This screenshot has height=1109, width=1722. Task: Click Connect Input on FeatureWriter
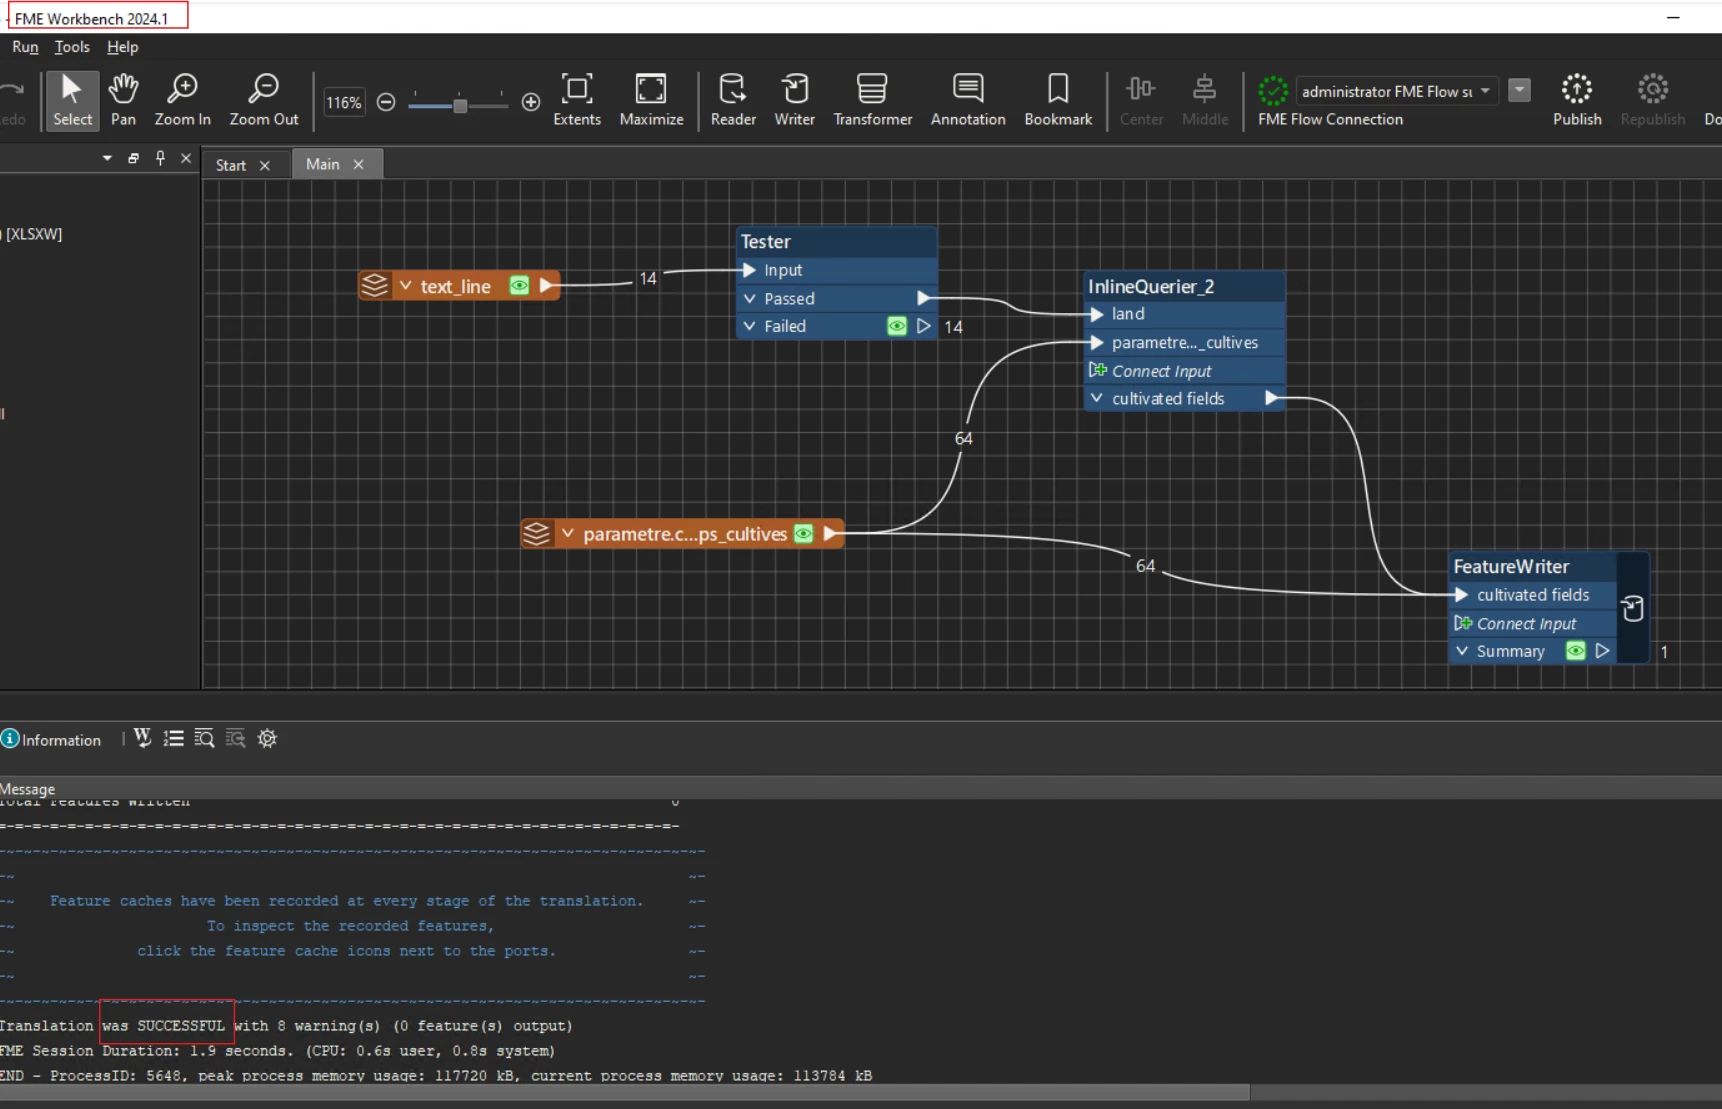pos(1526,623)
